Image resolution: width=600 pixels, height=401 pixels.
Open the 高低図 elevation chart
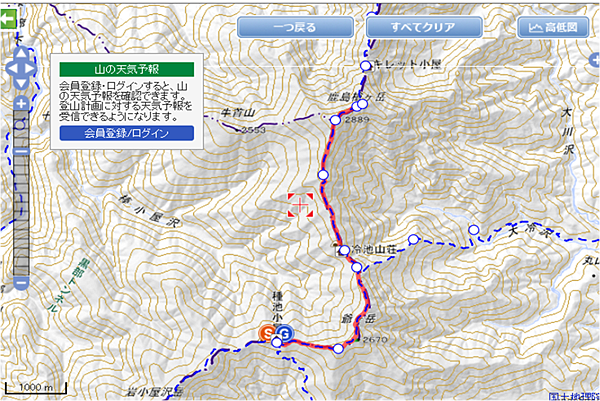click(553, 27)
